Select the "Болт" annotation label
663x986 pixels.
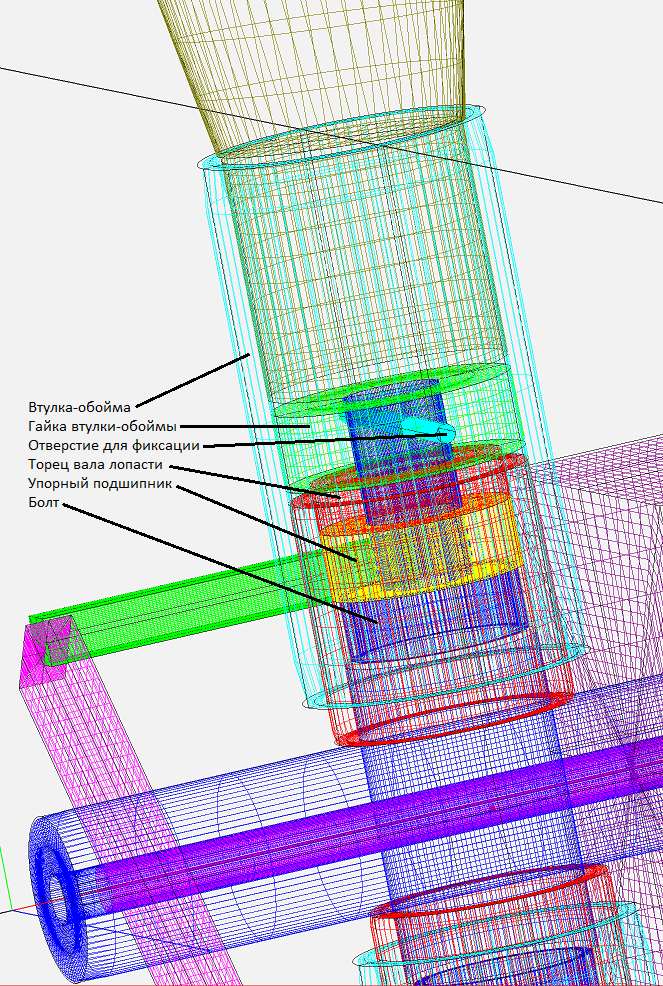point(44,502)
